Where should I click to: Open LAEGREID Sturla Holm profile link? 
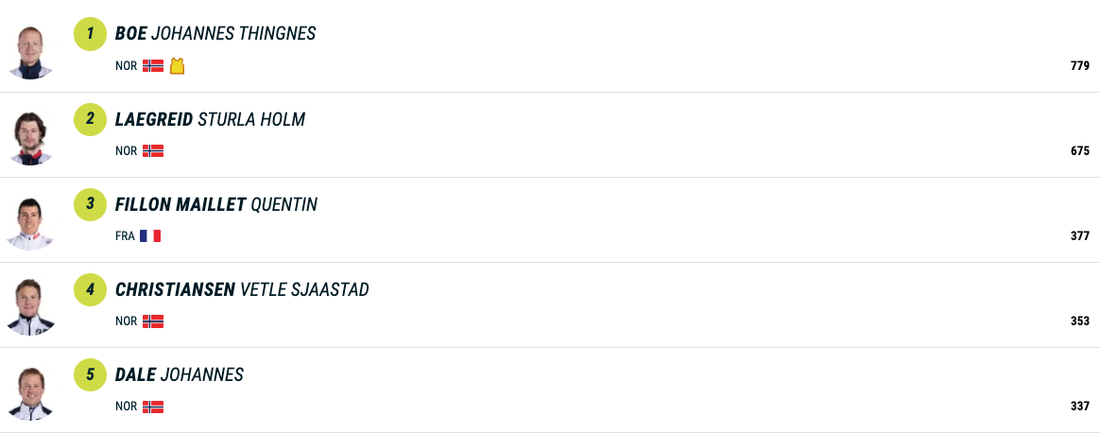pyautogui.click(x=210, y=120)
